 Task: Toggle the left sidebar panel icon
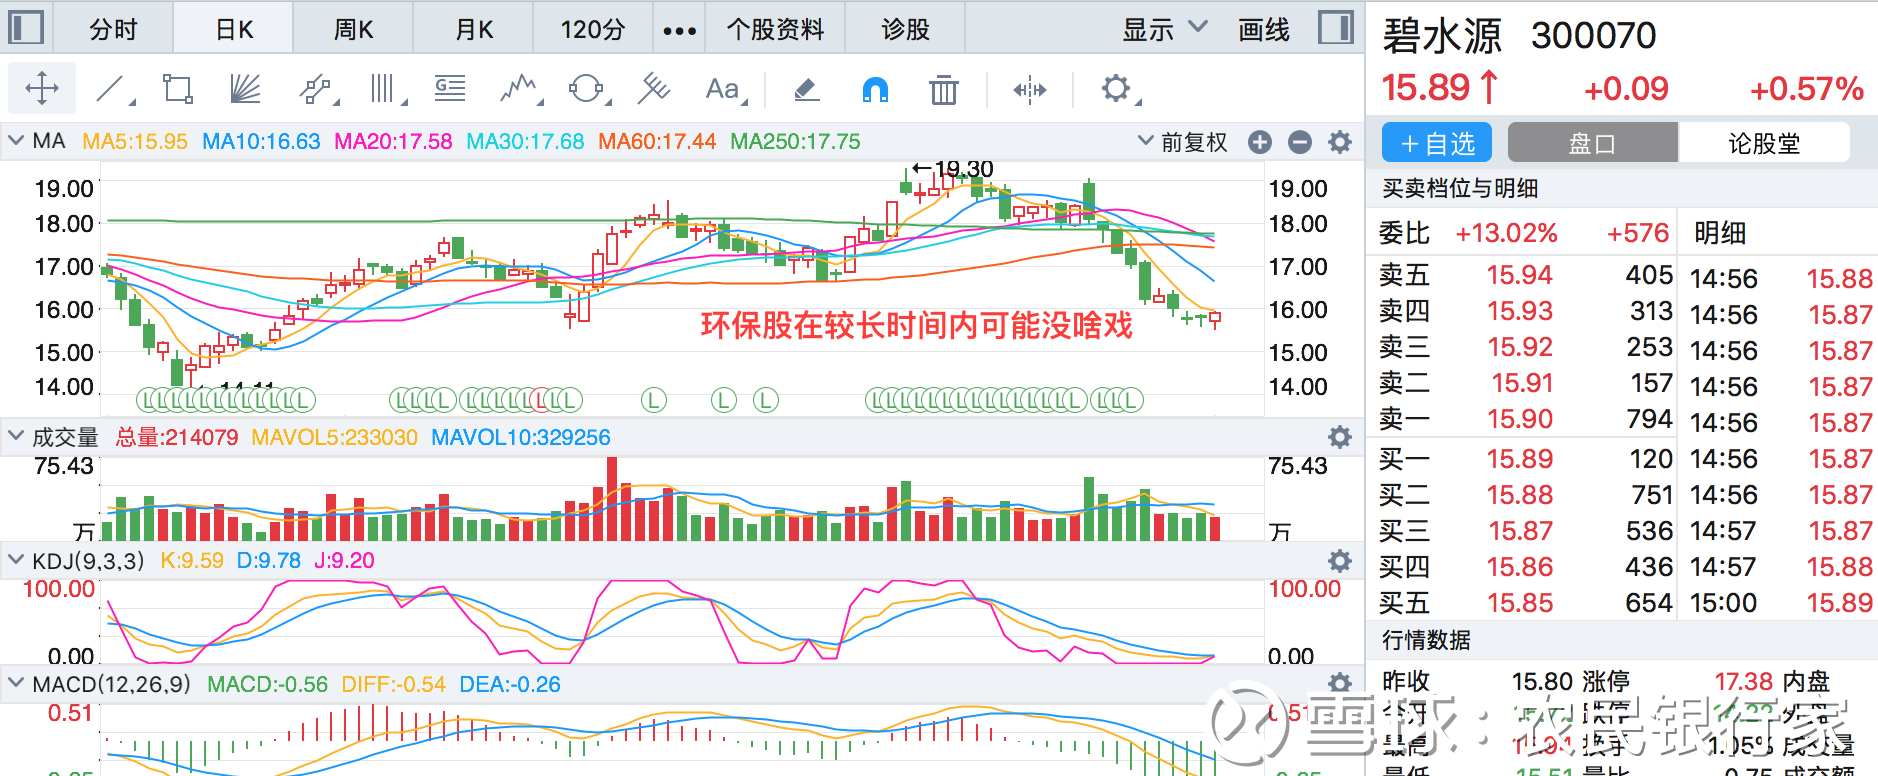coord(26,27)
